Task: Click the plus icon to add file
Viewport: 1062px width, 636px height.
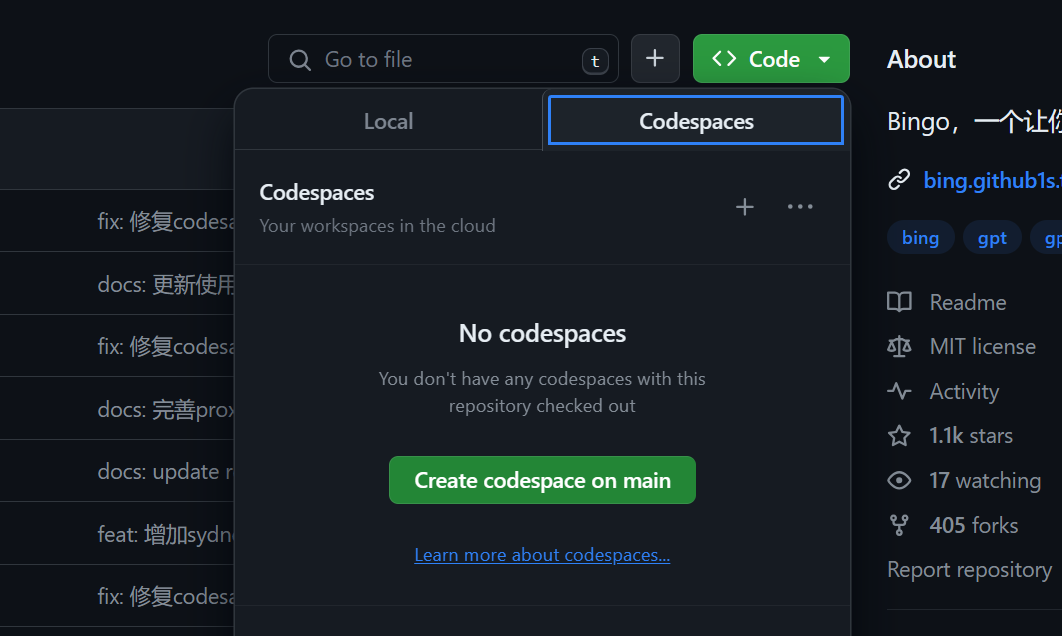Action: tap(655, 59)
